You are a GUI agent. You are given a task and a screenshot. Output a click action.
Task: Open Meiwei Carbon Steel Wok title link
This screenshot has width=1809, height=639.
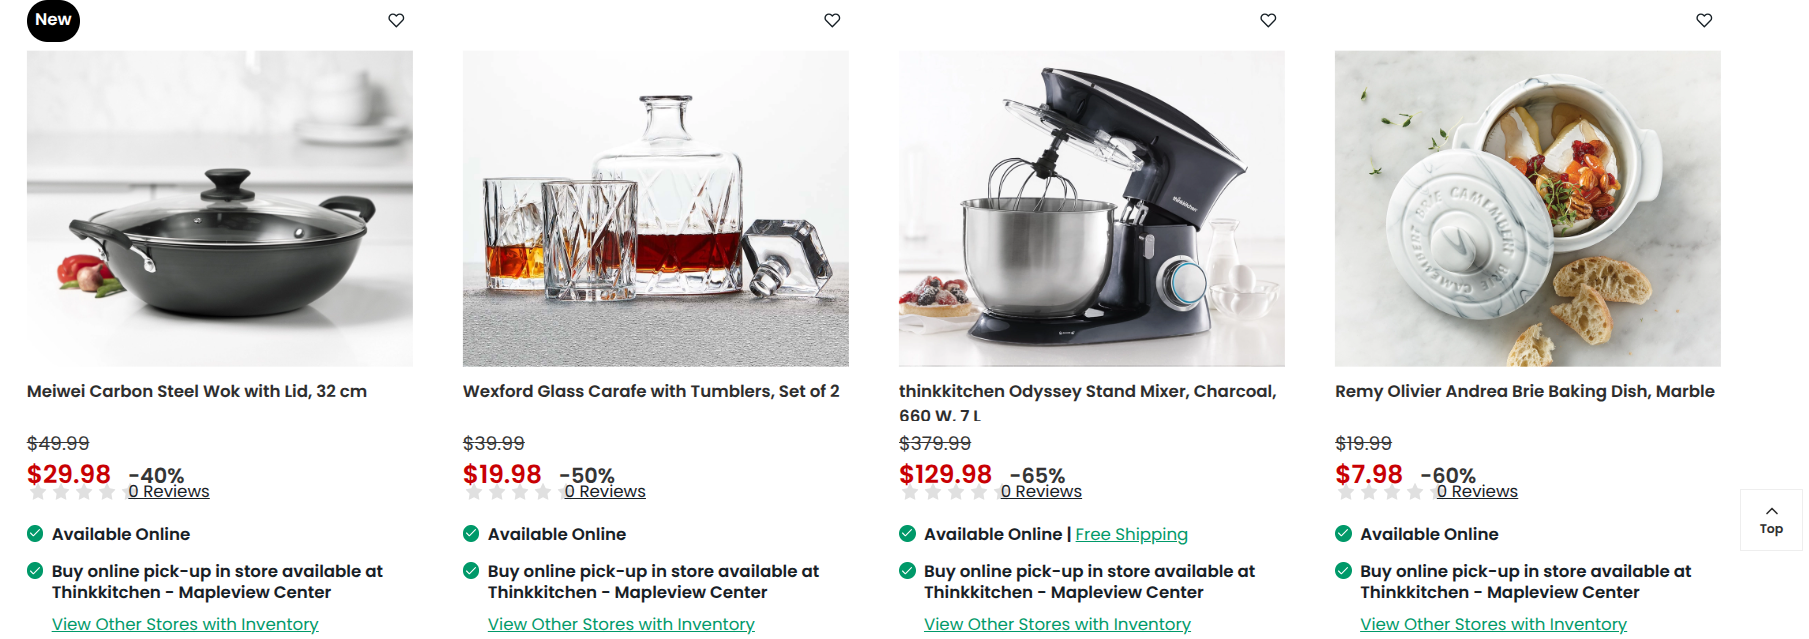[x=197, y=391]
